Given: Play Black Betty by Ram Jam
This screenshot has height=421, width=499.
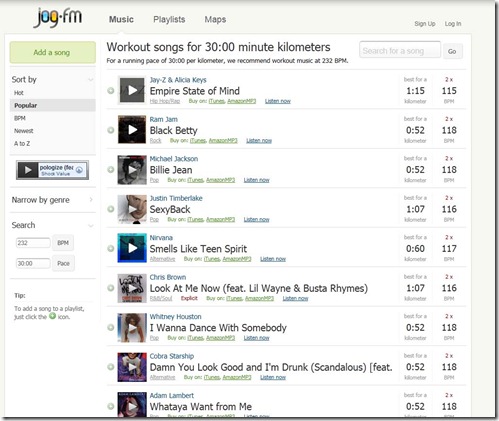Looking at the screenshot, I should [x=132, y=130].
